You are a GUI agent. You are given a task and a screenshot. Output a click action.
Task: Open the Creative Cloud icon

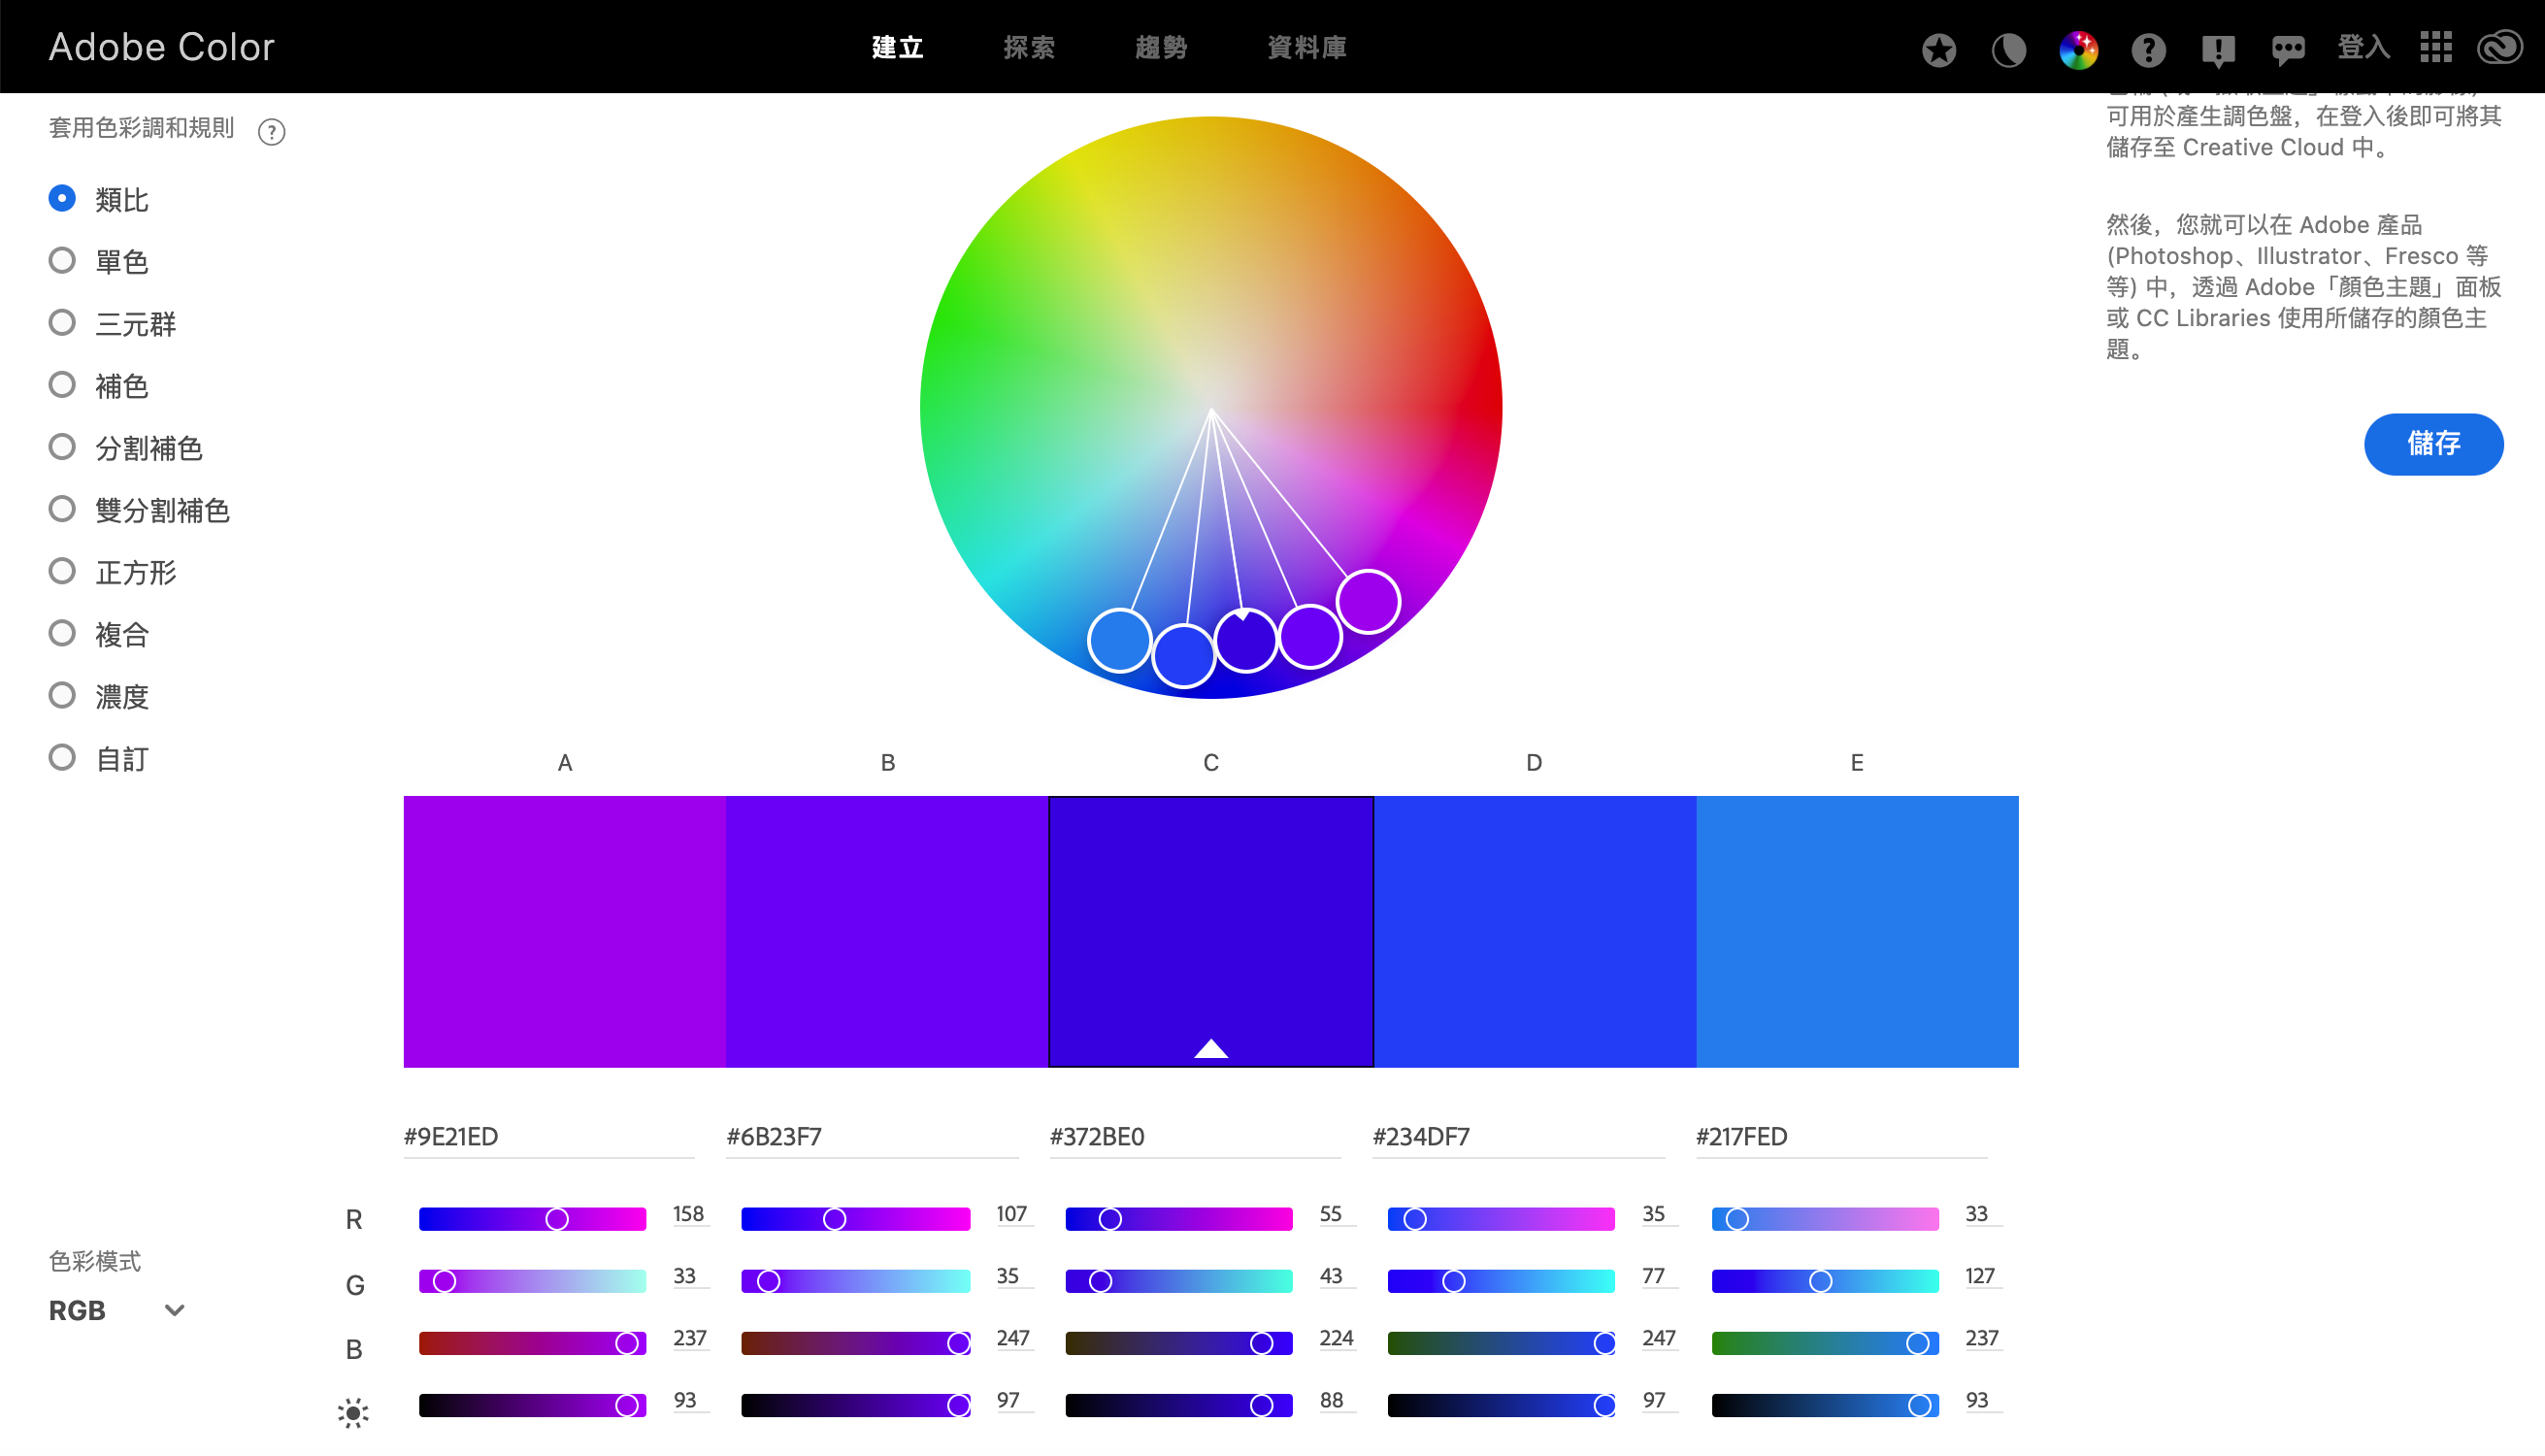[x=2499, y=47]
